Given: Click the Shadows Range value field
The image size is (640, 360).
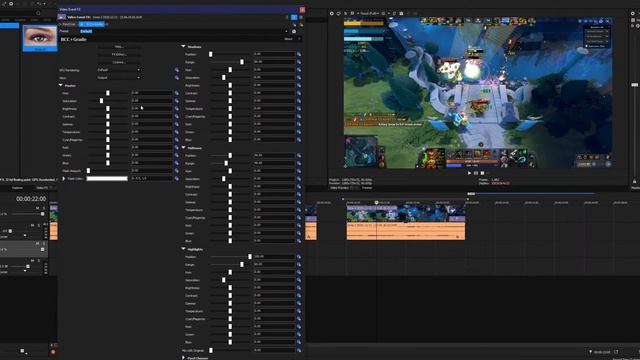Looking at the screenshot, I should pos(274,62).
